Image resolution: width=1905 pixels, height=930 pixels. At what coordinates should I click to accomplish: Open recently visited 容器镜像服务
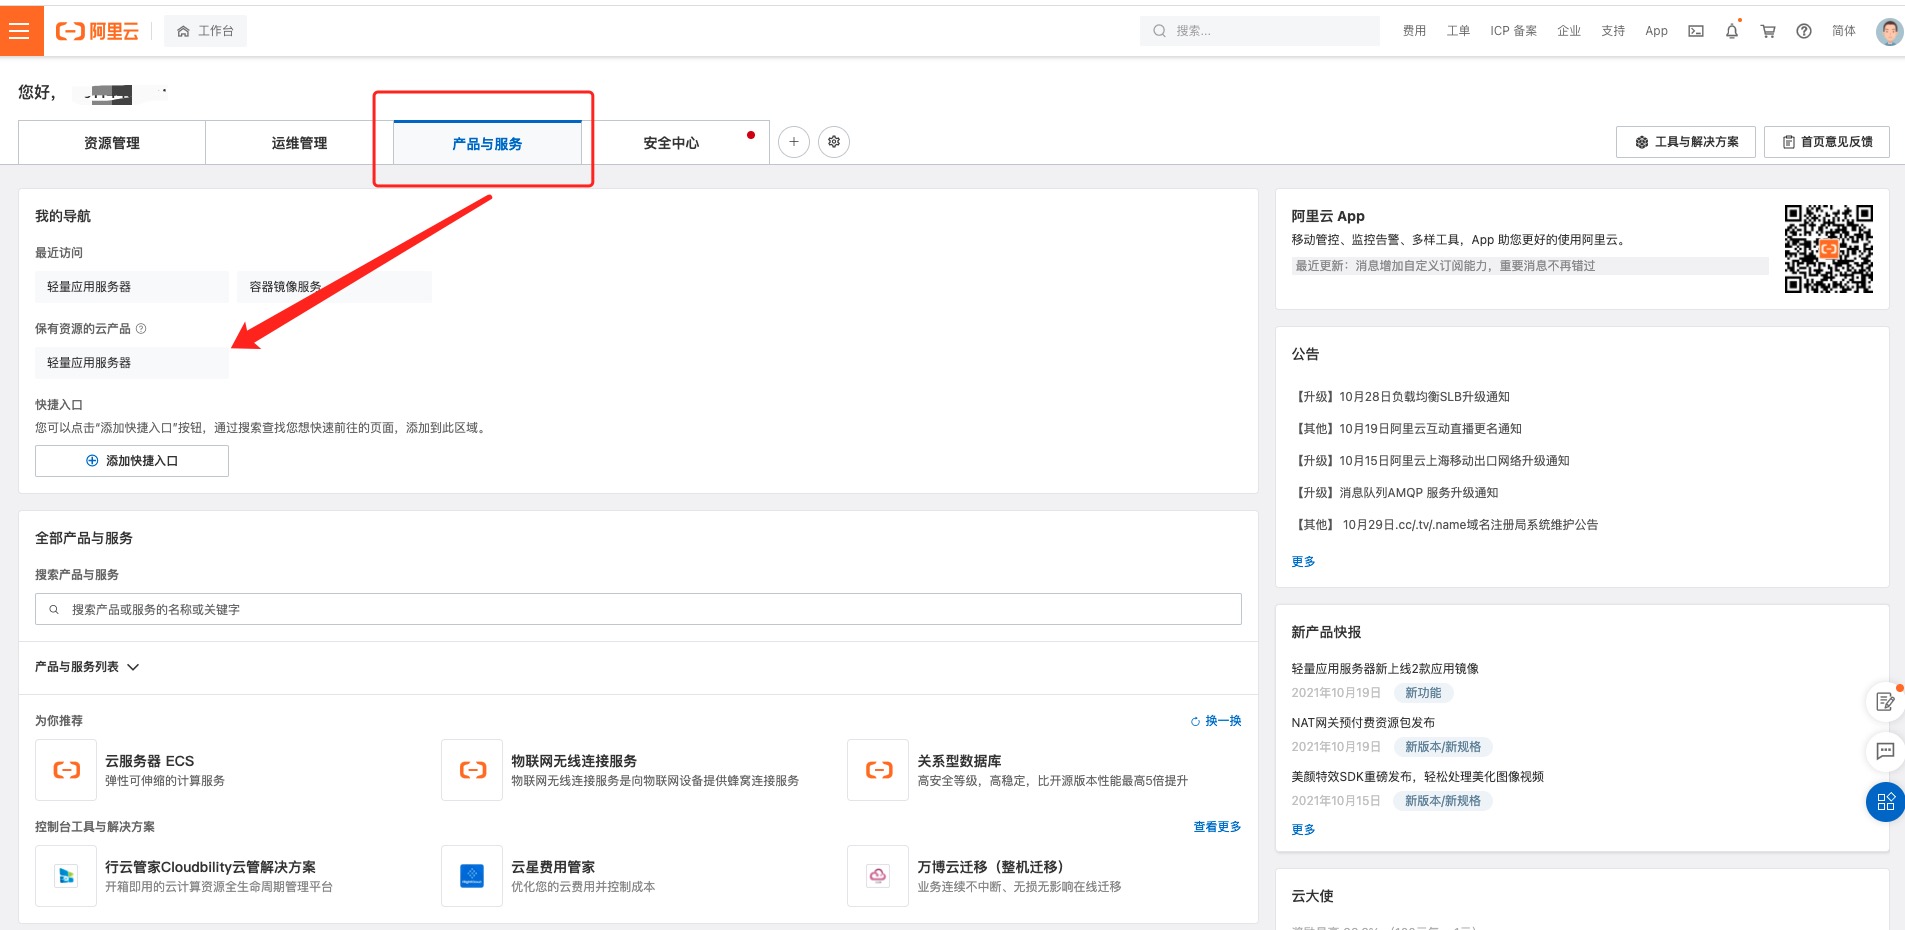point(334,287)
